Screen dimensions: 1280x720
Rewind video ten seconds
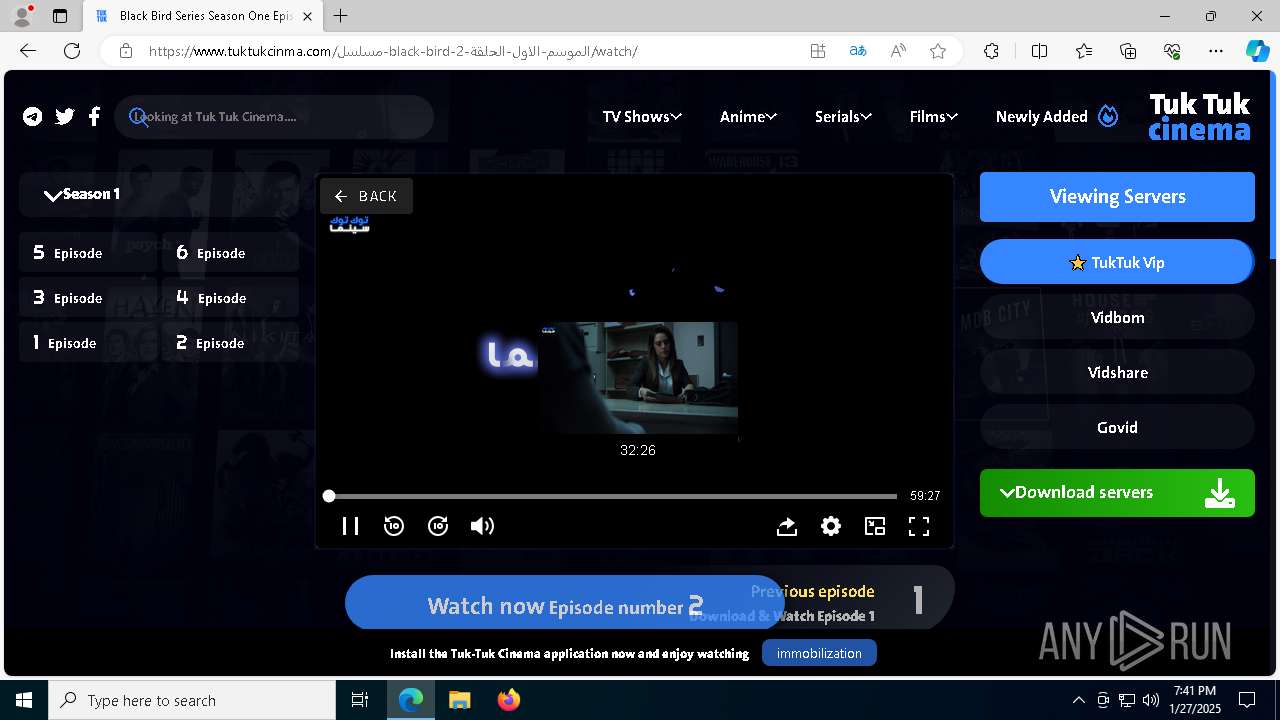(x=394, y=526)
